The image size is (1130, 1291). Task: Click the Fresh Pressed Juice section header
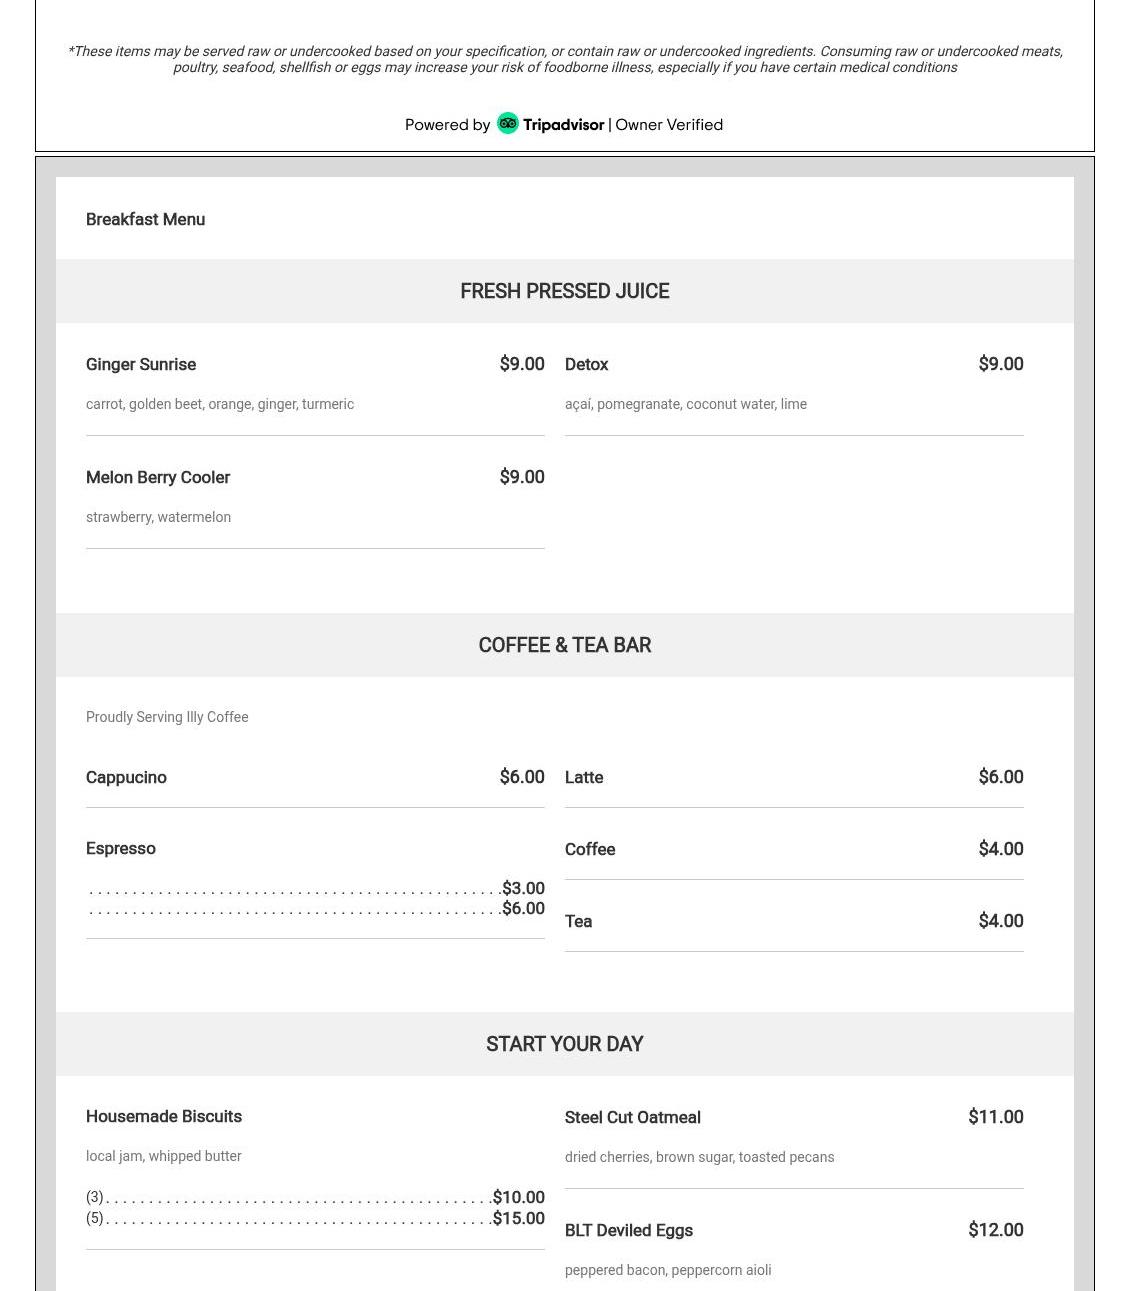(x=564, y=291)
